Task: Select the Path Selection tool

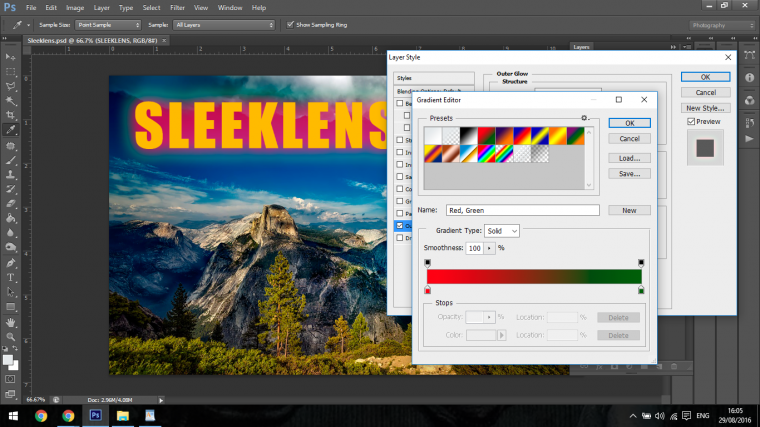Action: [10, 292]
